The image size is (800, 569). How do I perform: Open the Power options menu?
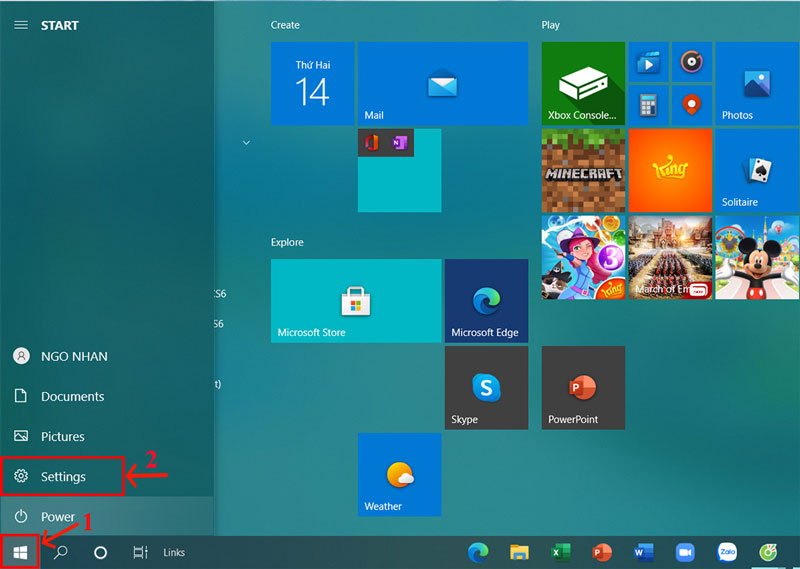[107, 516]
